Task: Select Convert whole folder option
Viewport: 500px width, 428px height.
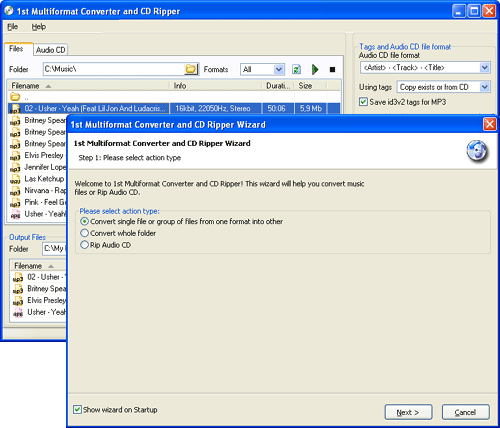Action: click(85, 233)
